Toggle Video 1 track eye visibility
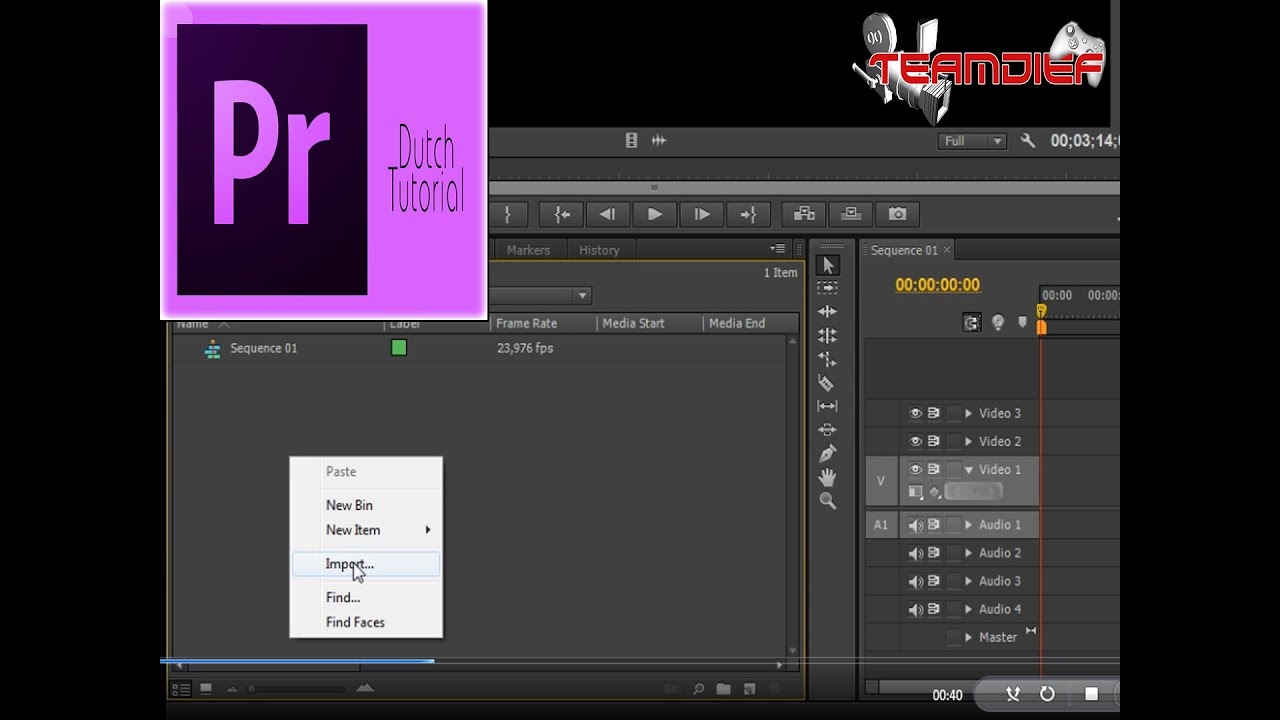The image size is (1280, 720). [915, 469]
